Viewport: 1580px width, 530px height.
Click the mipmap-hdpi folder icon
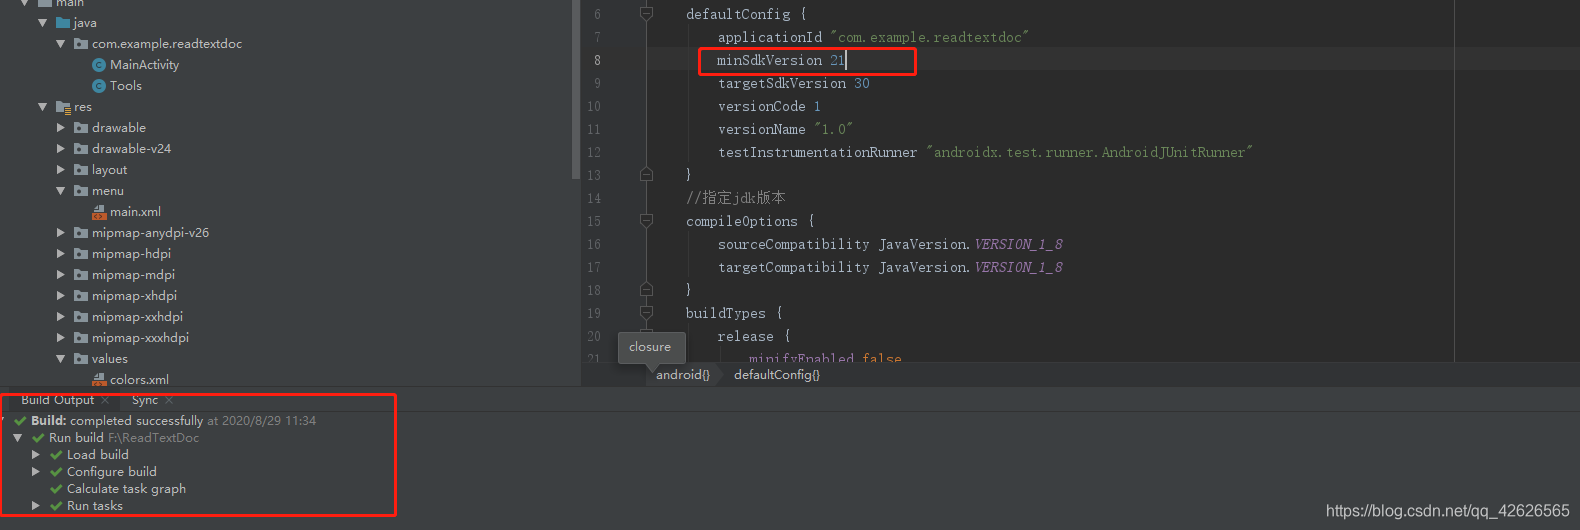click(81, 254)
